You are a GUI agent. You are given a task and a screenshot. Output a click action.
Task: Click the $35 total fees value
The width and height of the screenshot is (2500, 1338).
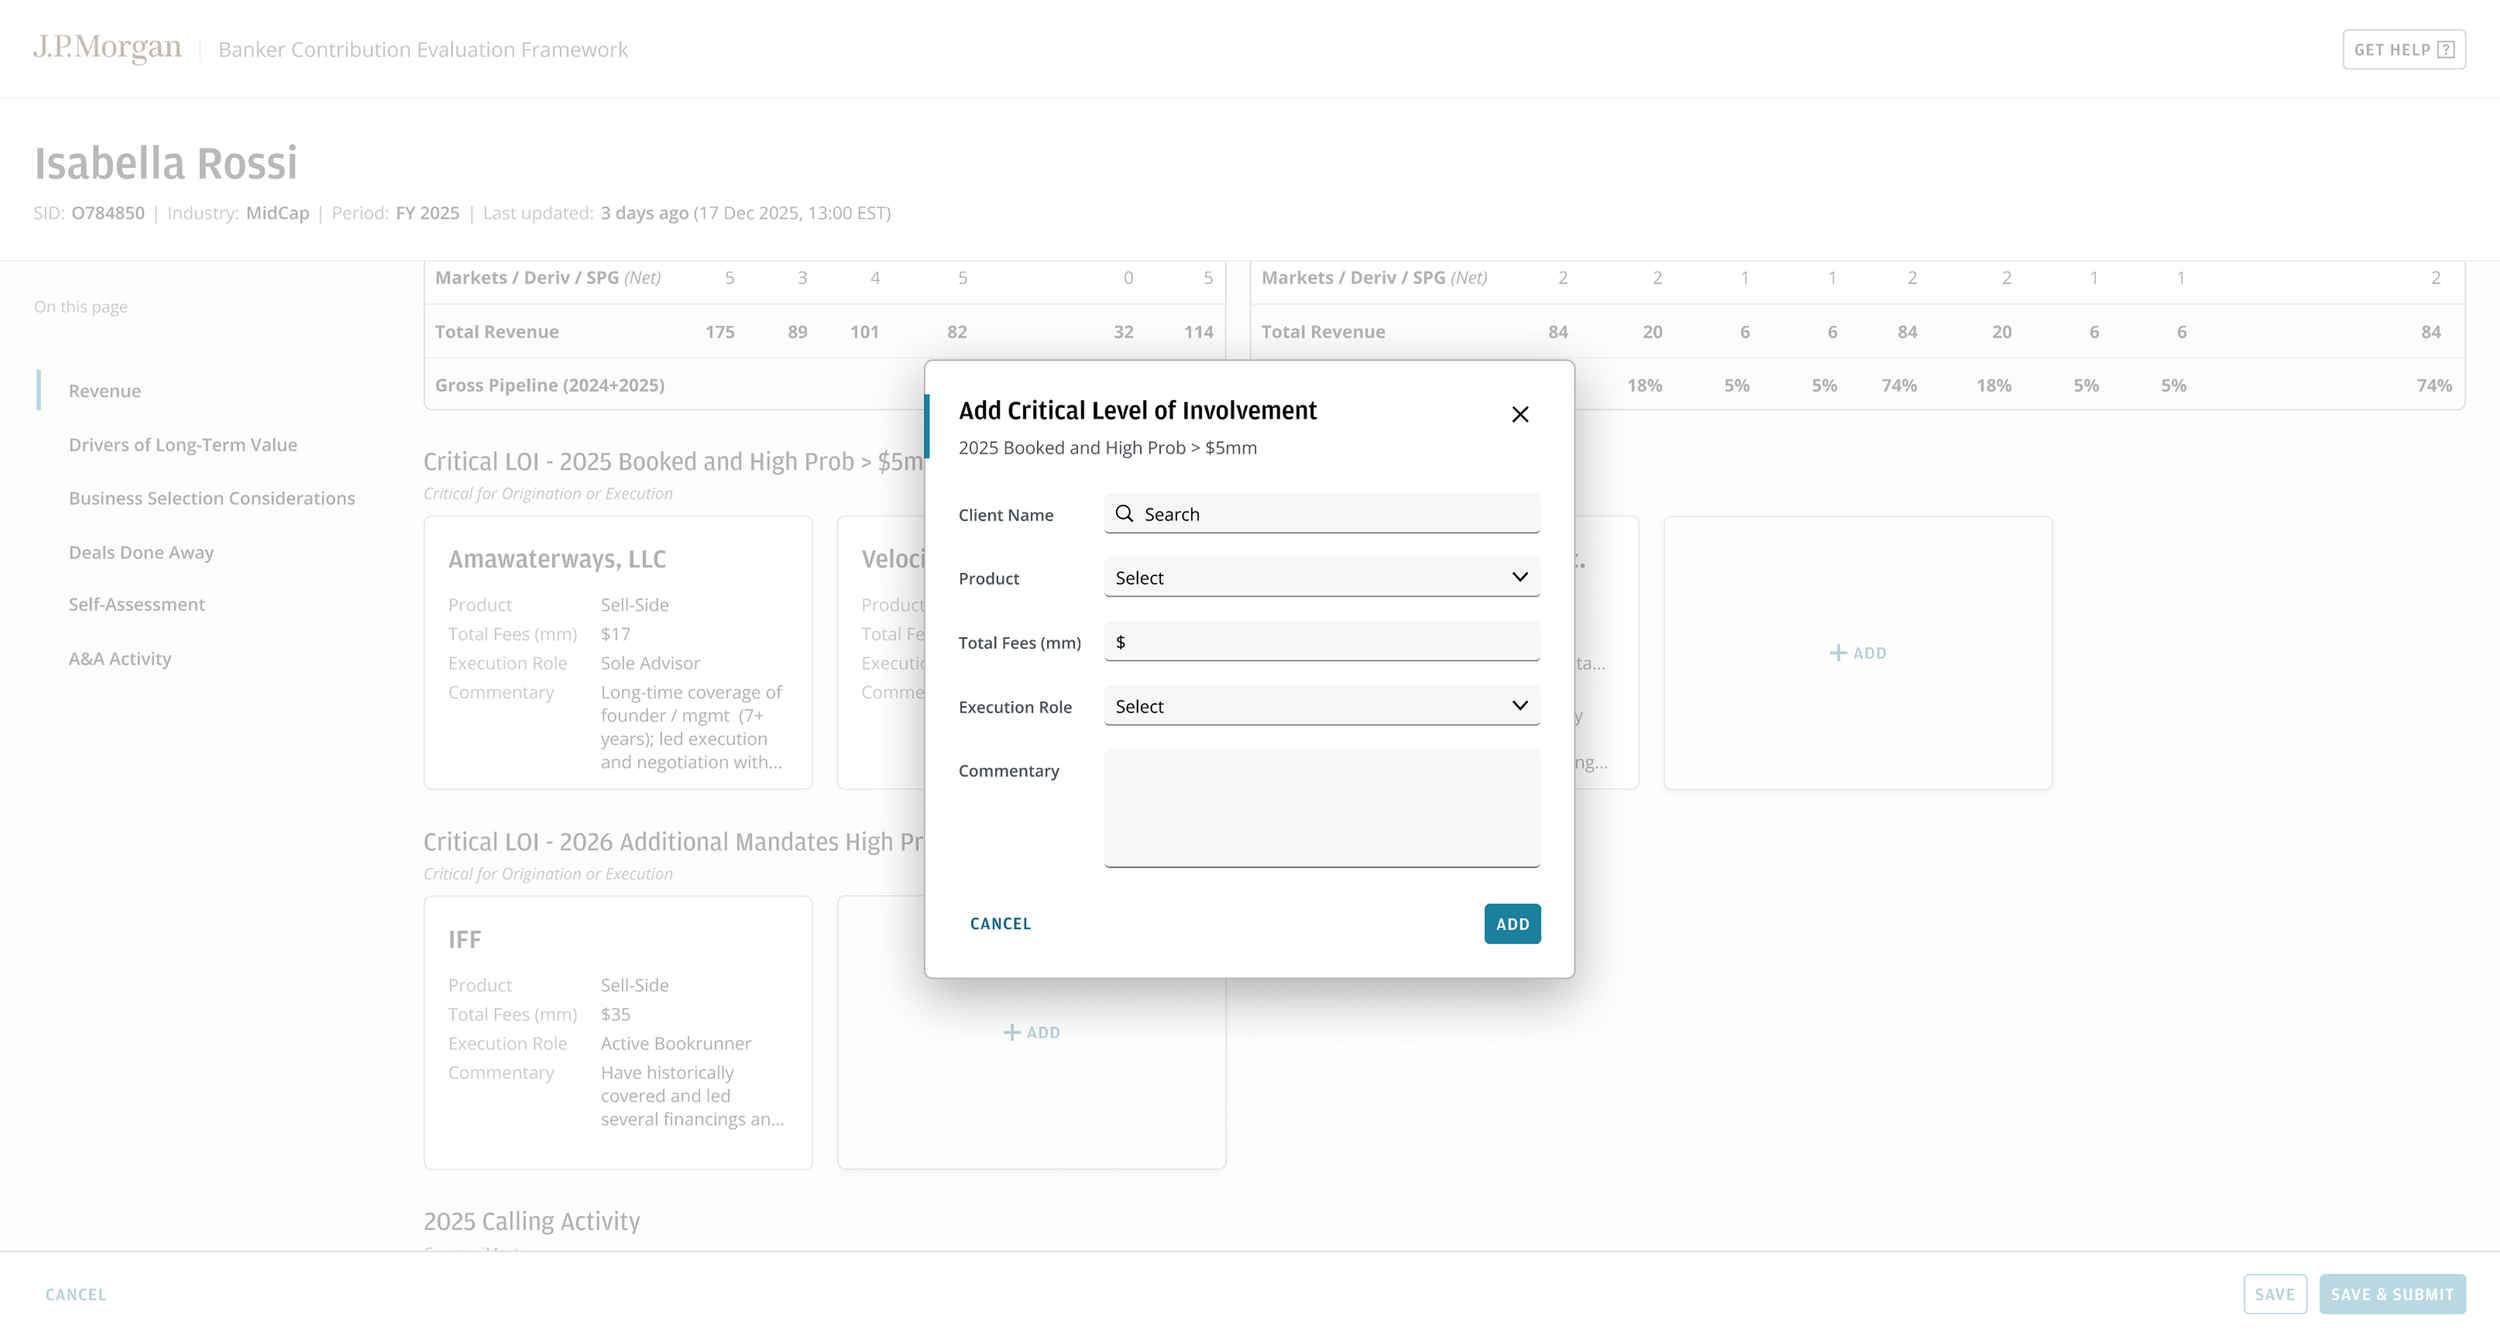coord(616,1014)
